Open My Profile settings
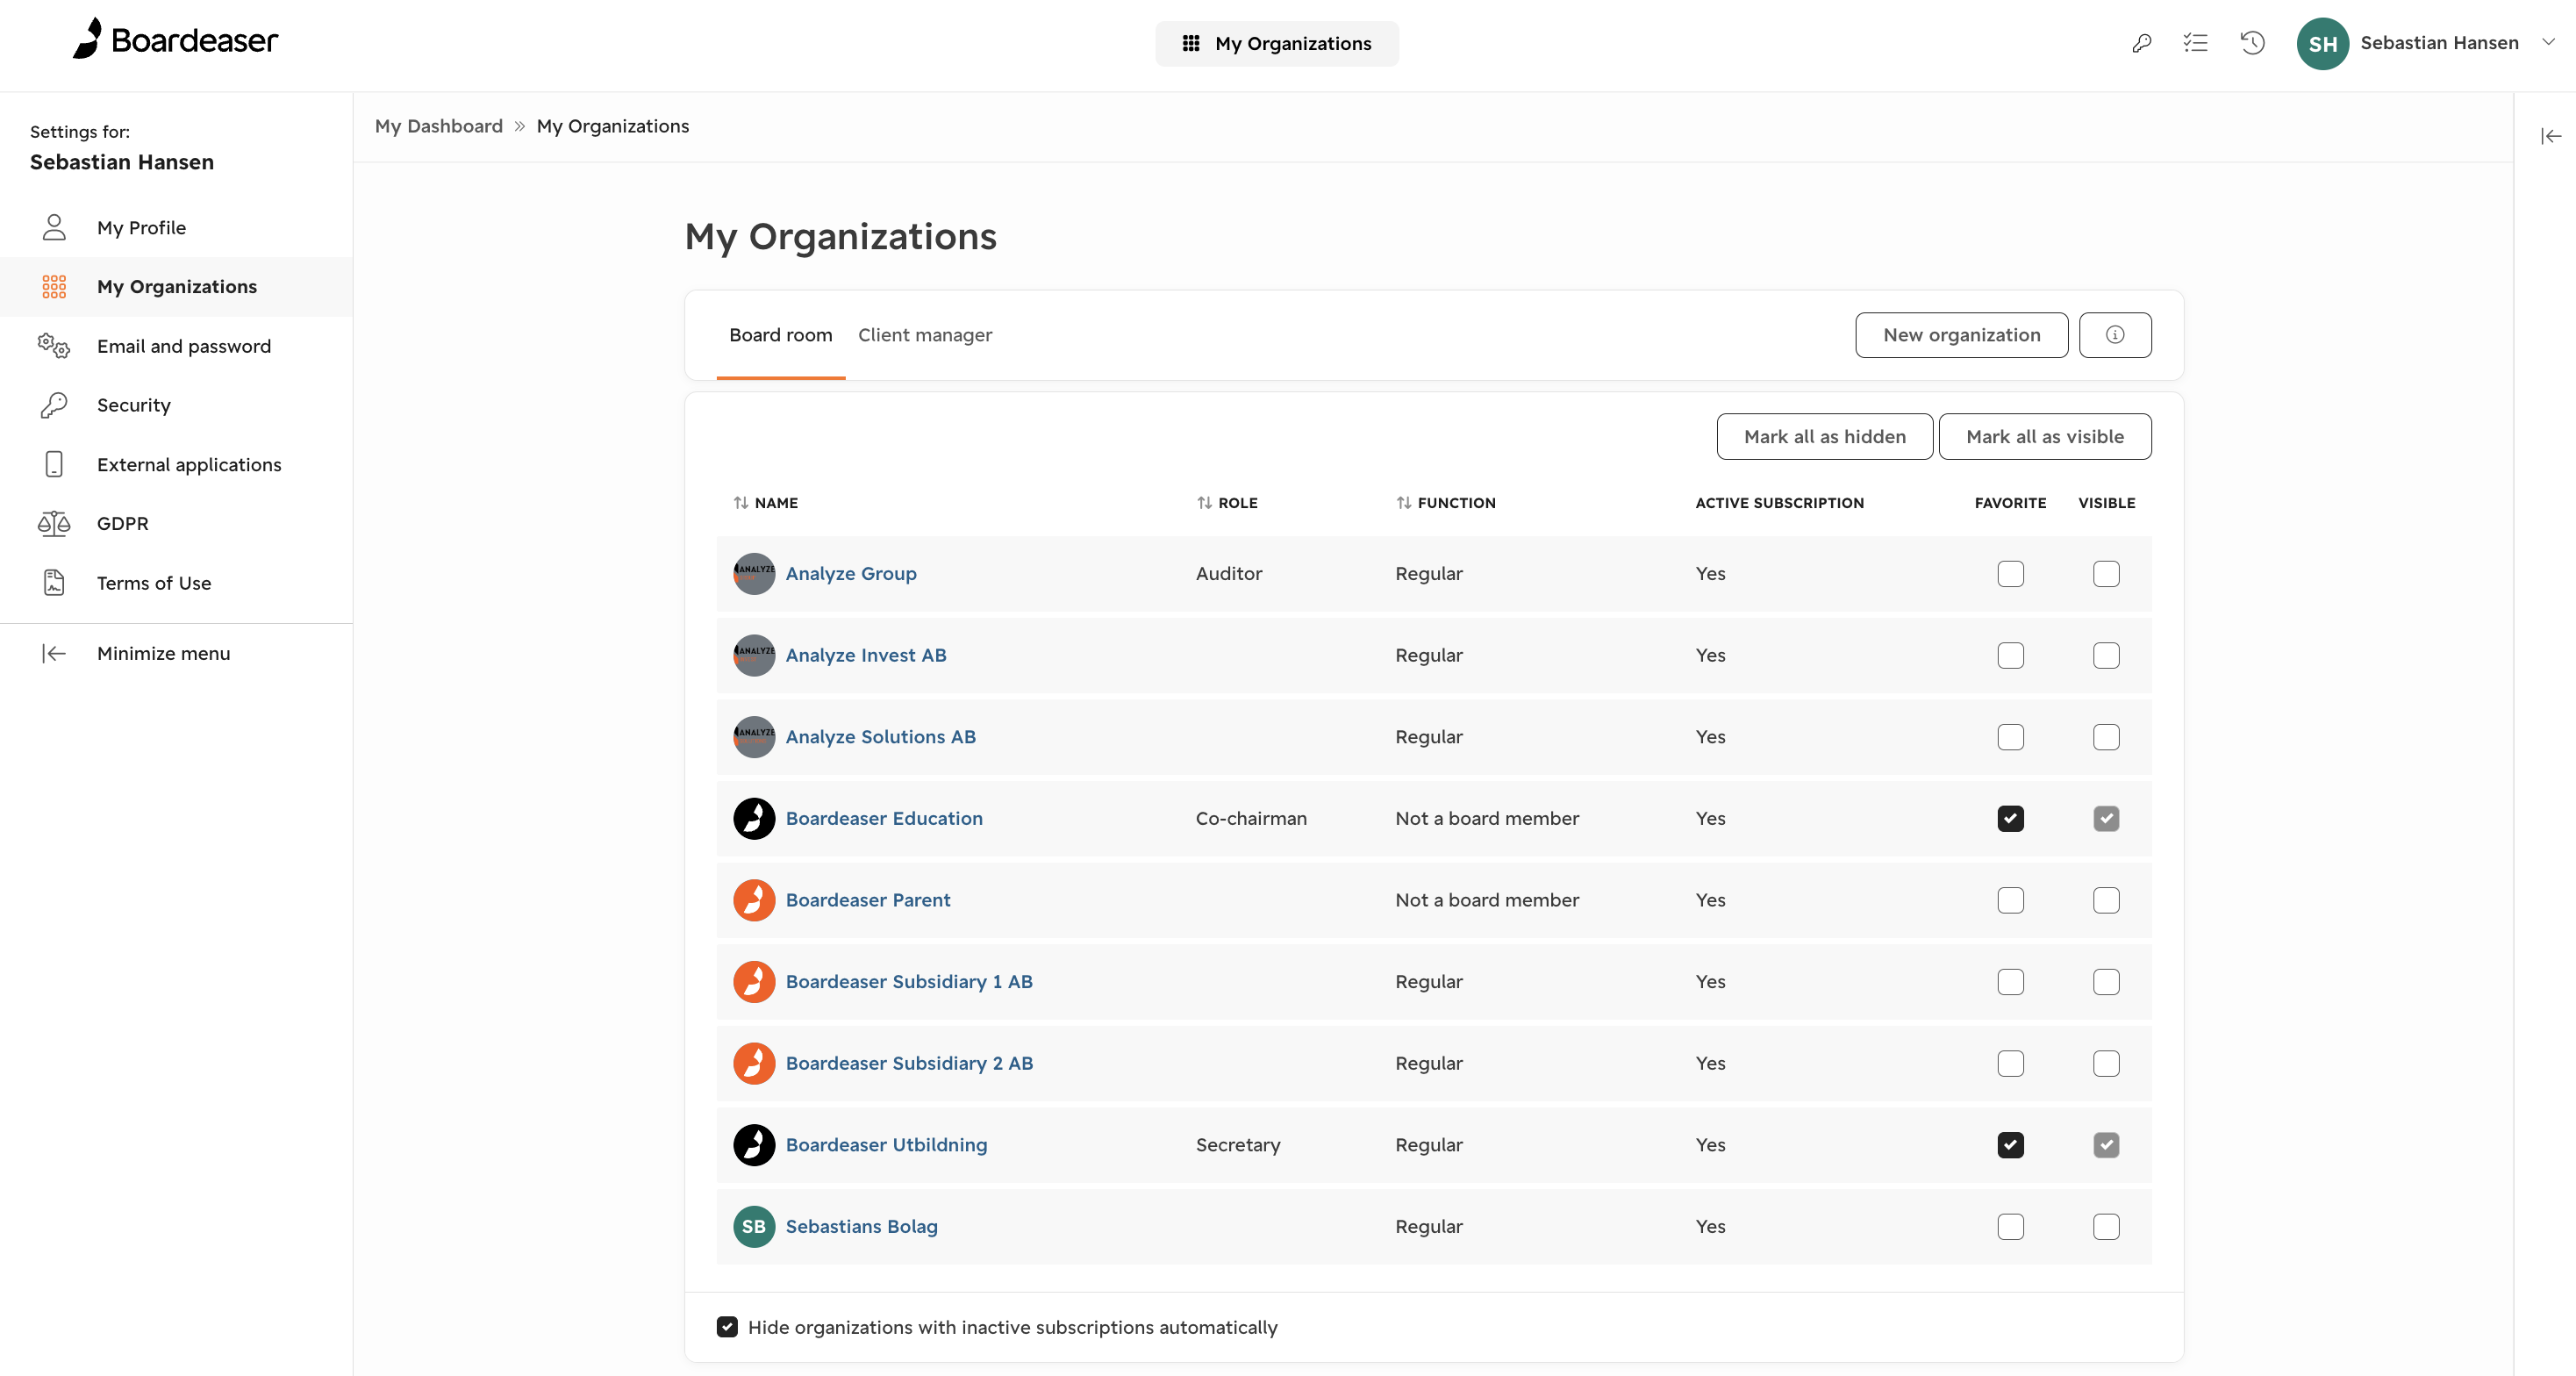The image size is (2576, 1376). (x=141, y=227)
